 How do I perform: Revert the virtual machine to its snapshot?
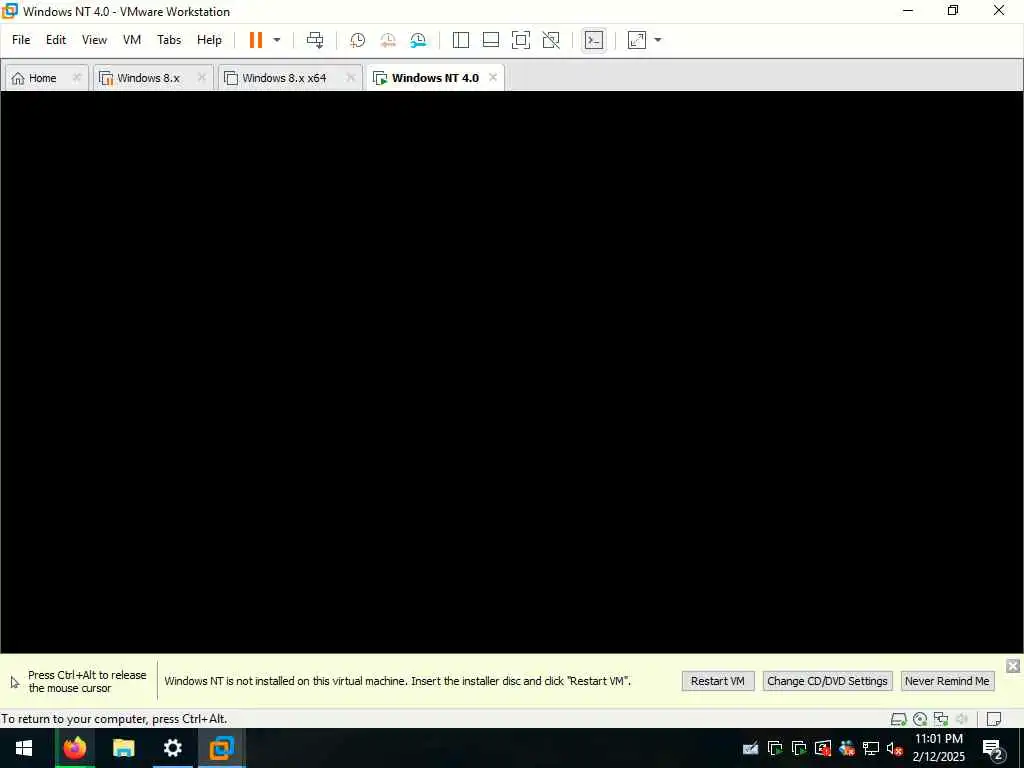(388, 40)
